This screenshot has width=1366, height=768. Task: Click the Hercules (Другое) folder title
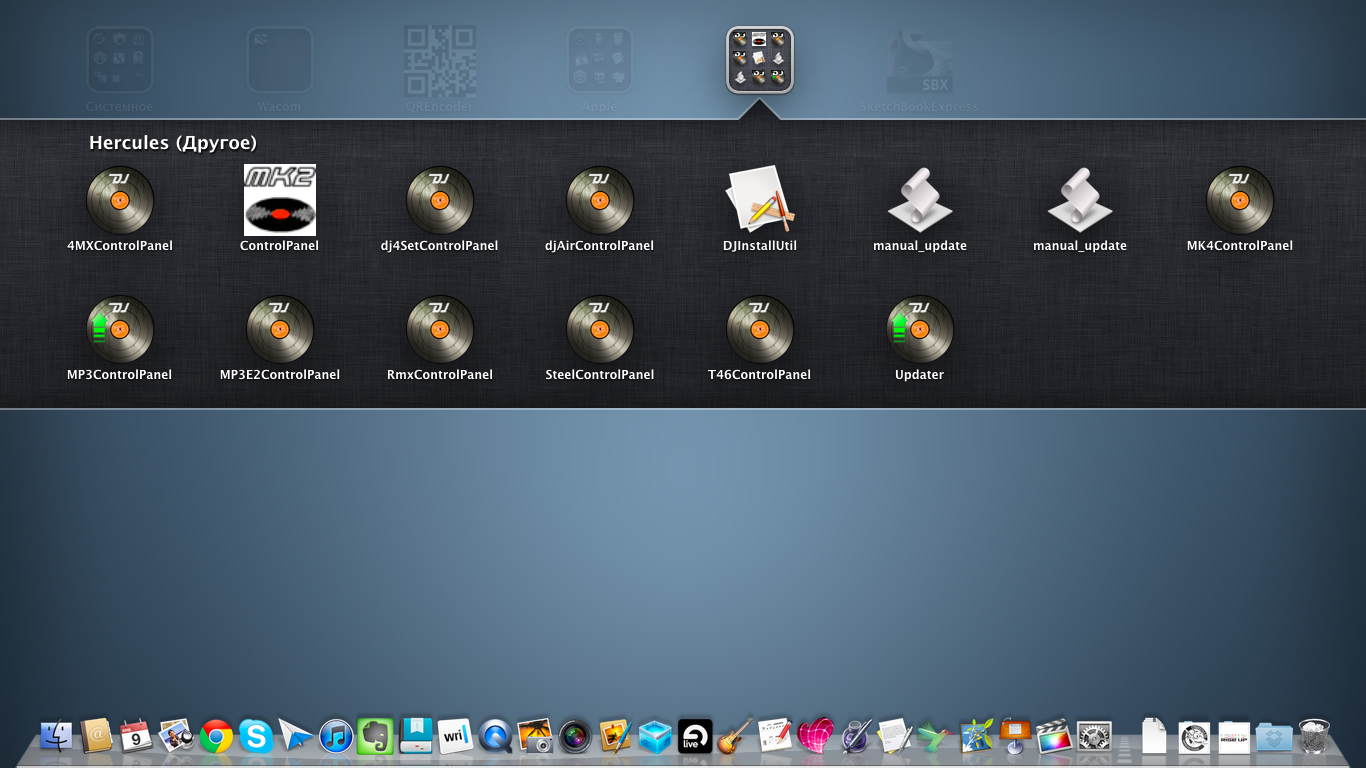(x=173, y=143)
